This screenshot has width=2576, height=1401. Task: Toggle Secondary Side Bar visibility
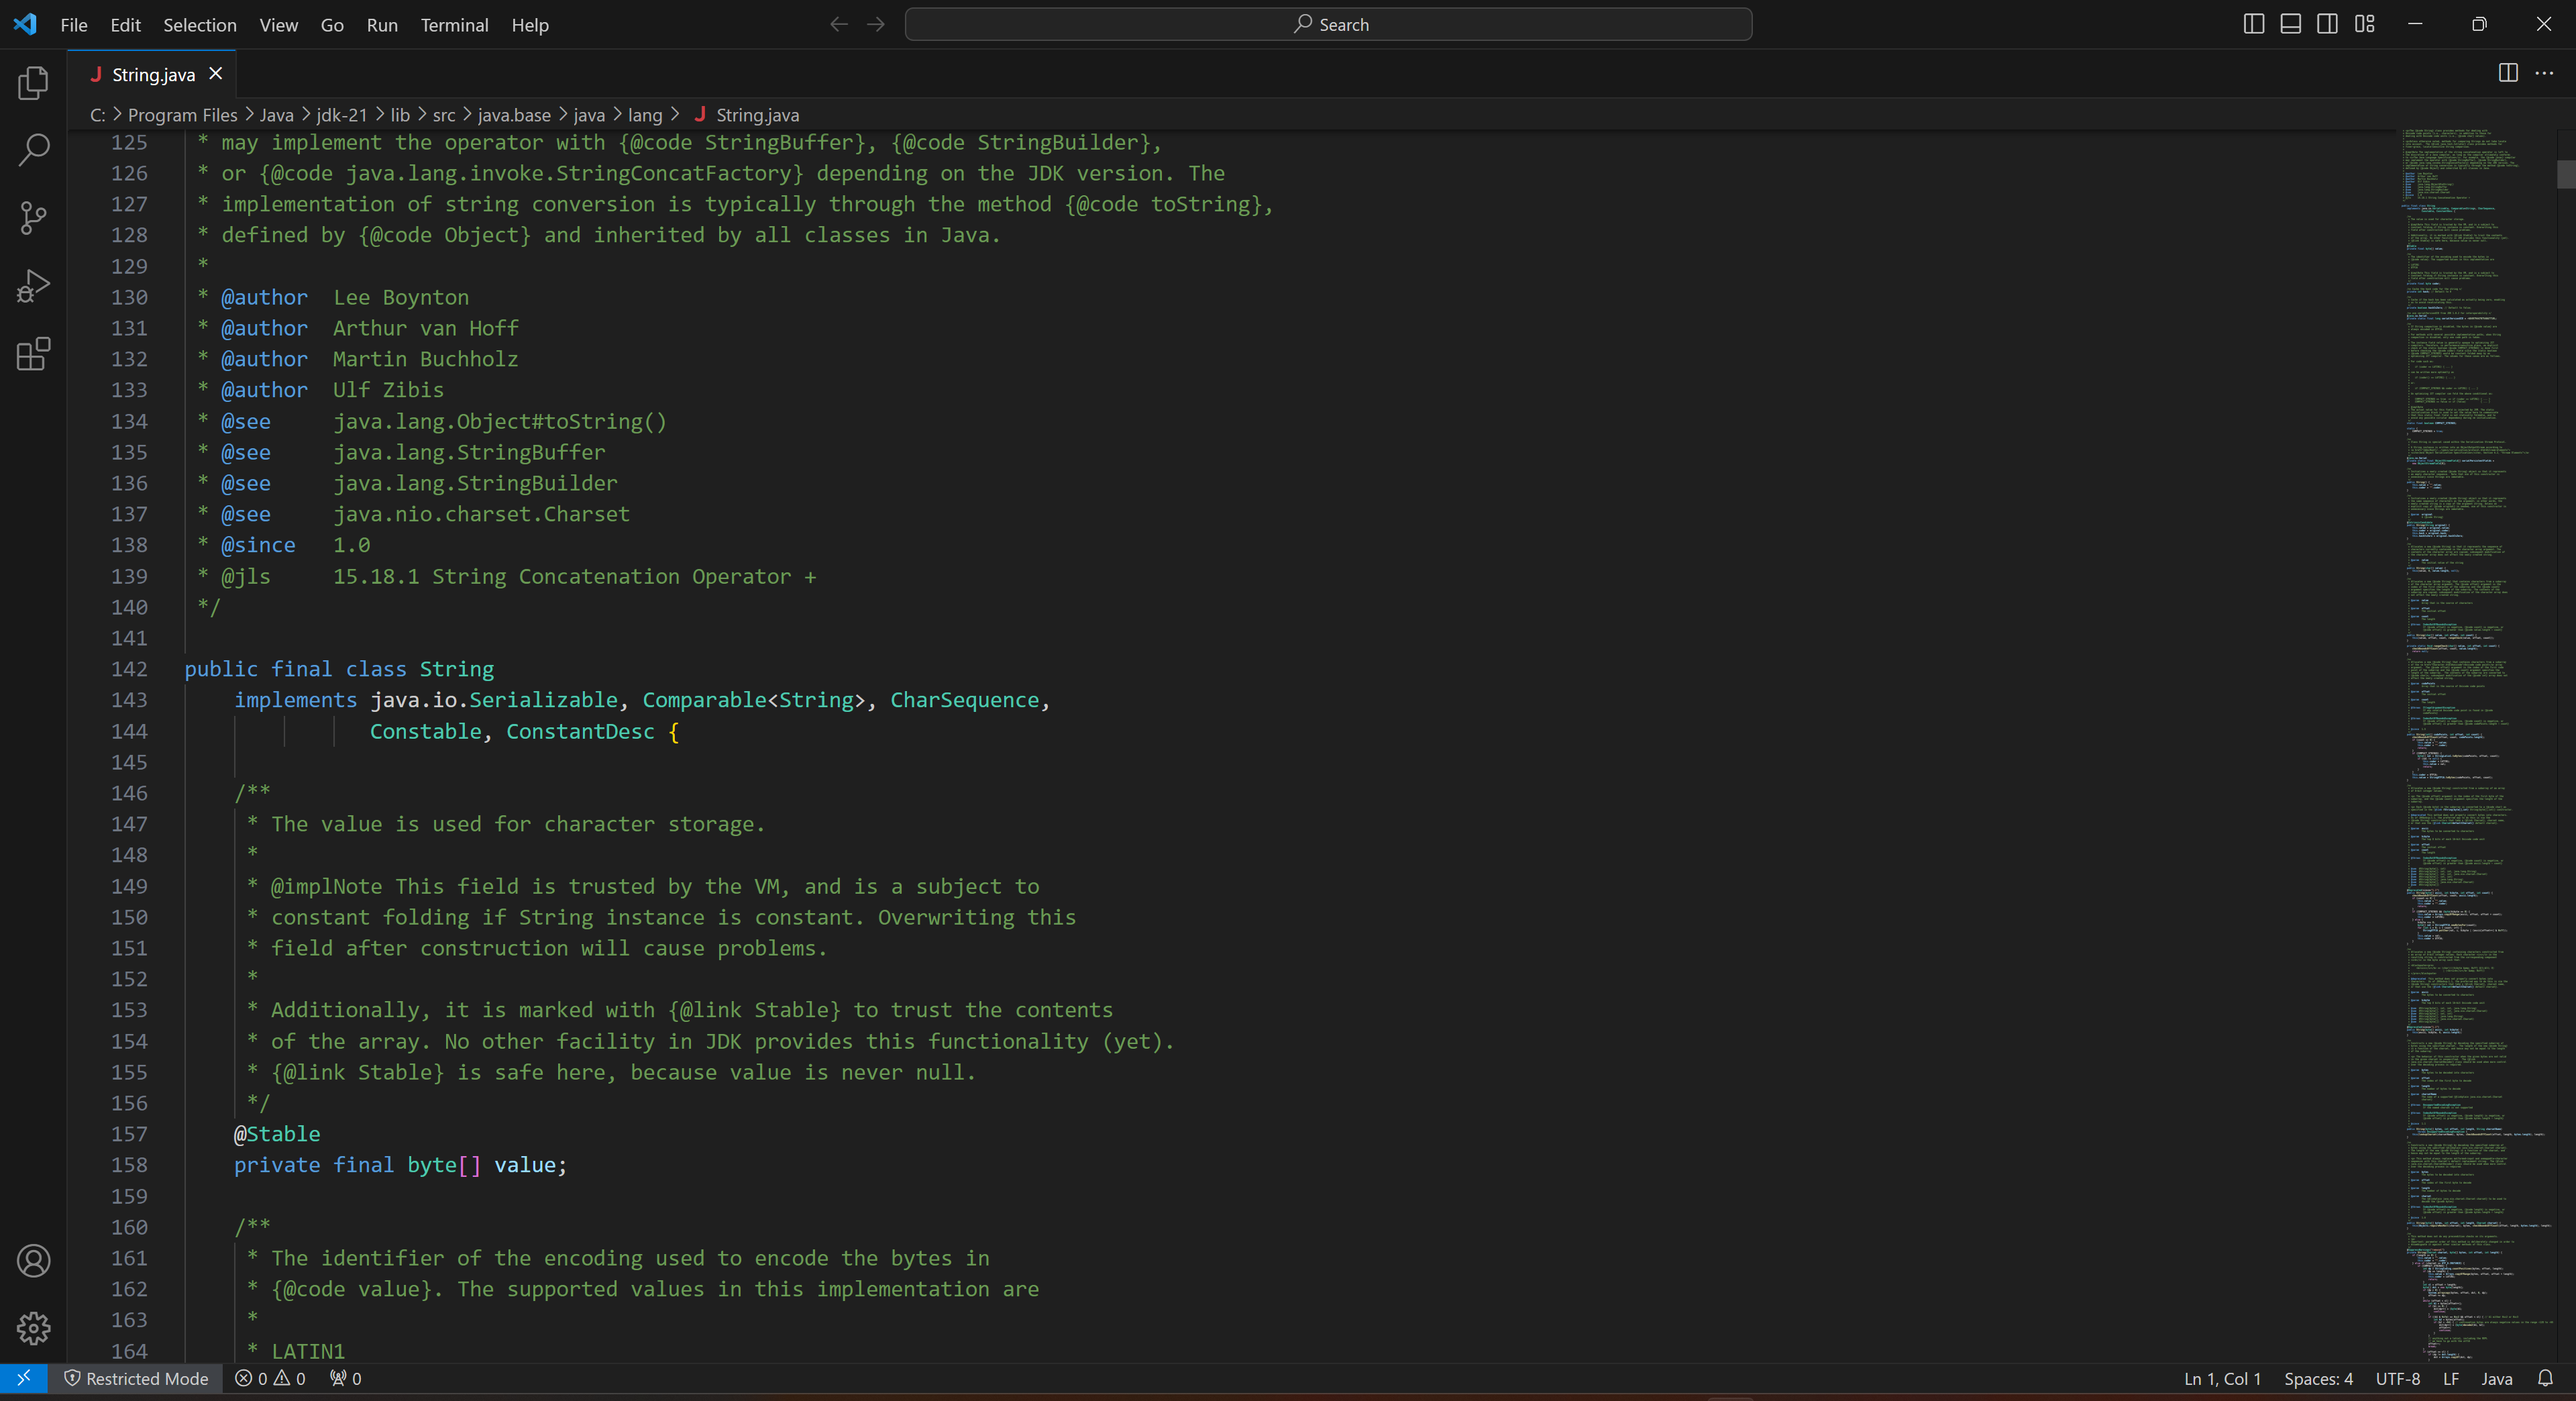[2328, 24]
